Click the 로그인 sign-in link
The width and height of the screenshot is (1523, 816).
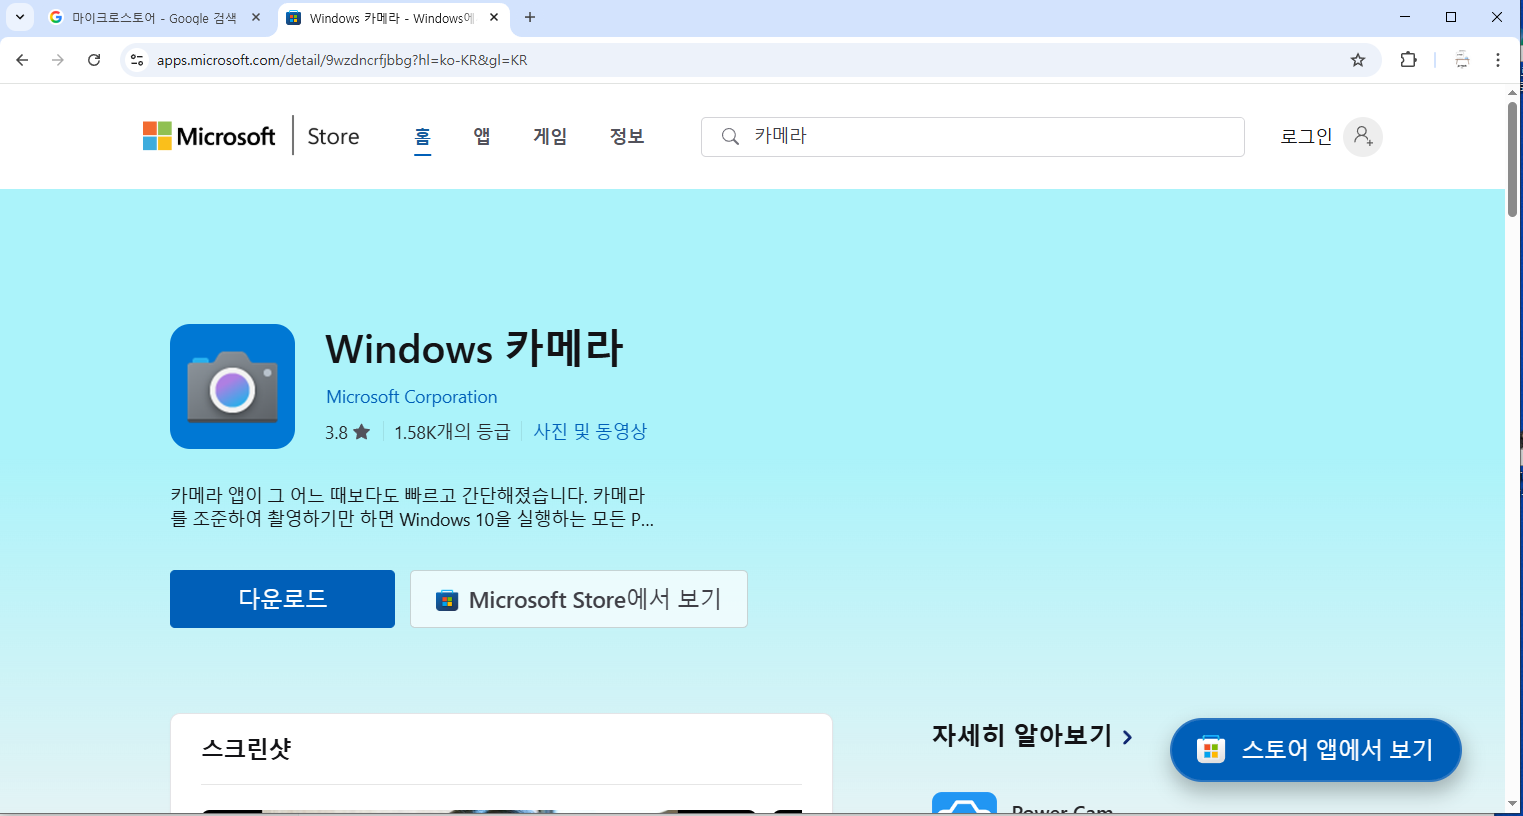(x=1306, y=137)
